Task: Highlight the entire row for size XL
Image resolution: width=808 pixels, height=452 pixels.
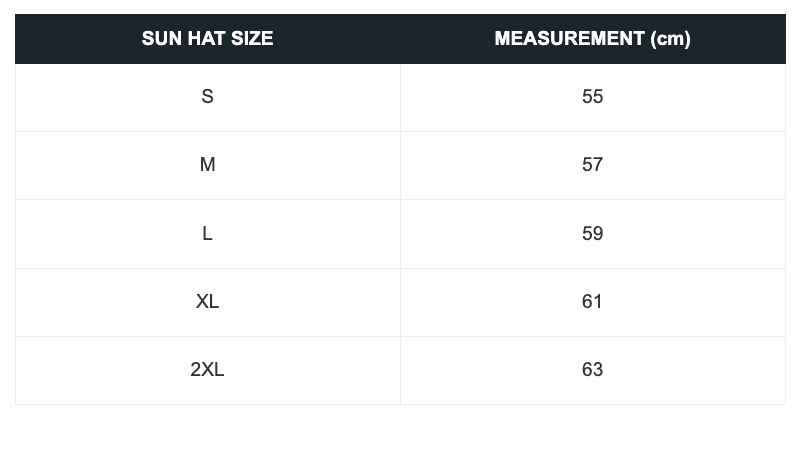Action: coord(400,302)
